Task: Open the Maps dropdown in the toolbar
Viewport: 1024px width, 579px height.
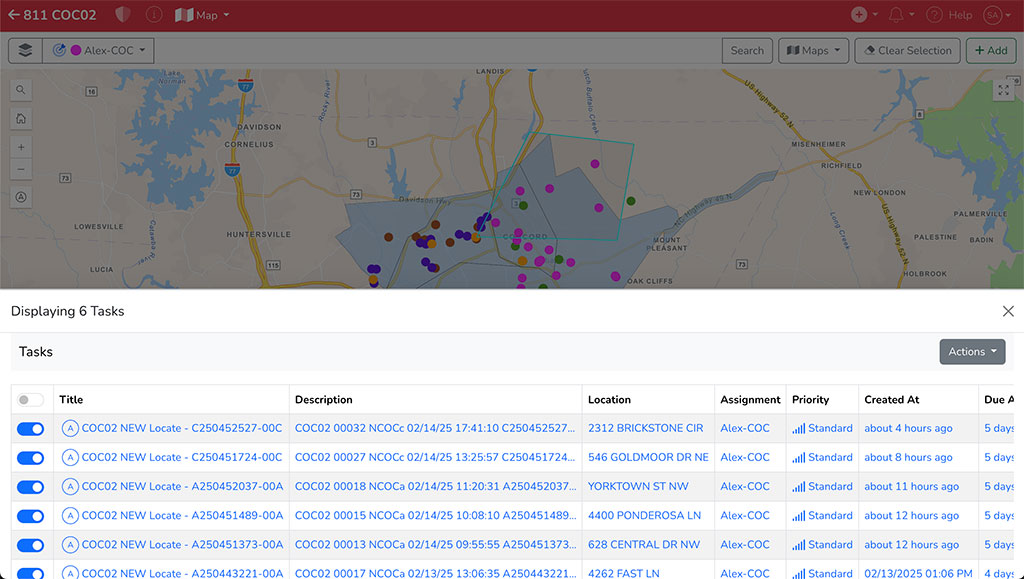Action: 813,50
